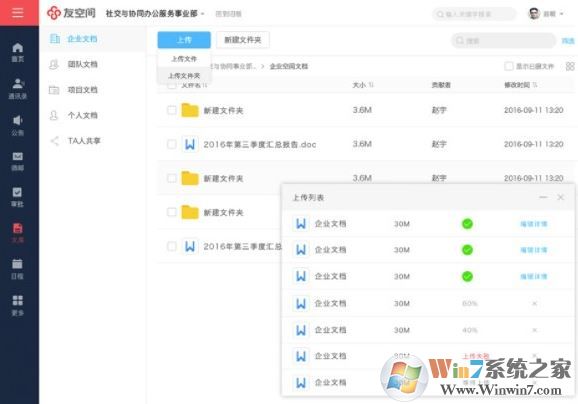Focus the top global search field
Screen dimensions: 578x404
[474, 14]
